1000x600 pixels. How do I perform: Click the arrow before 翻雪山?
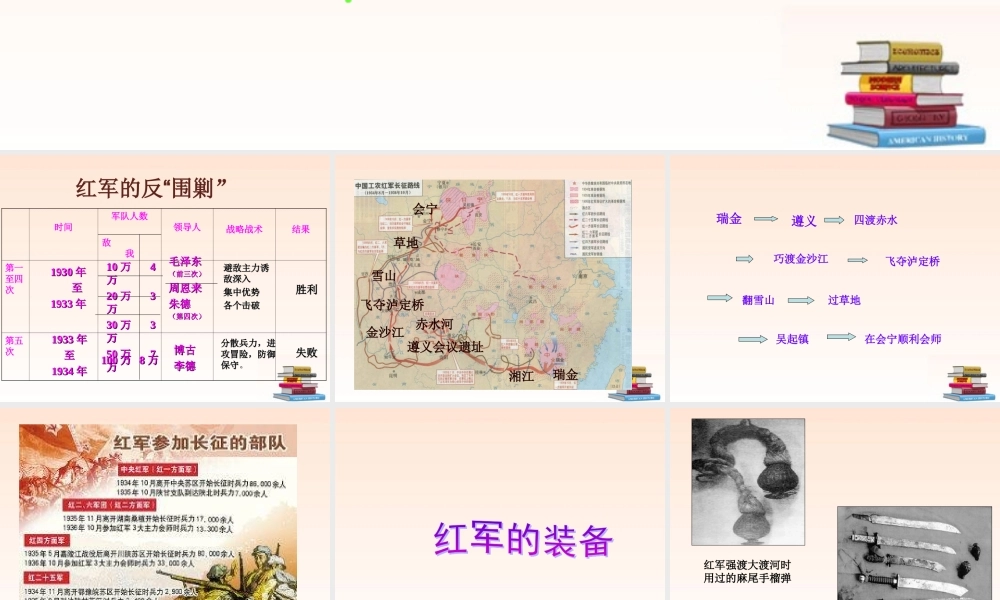point(719,298)
